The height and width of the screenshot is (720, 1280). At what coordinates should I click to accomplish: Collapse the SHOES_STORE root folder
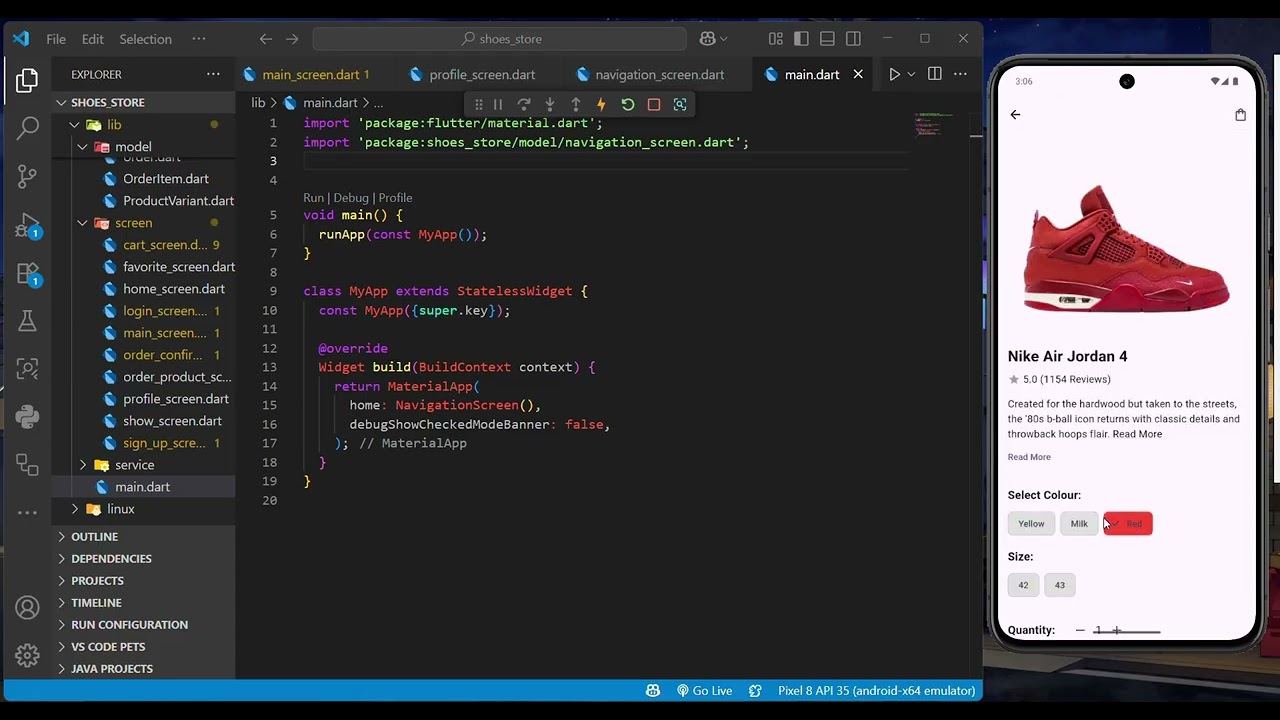tap(107, 102)
